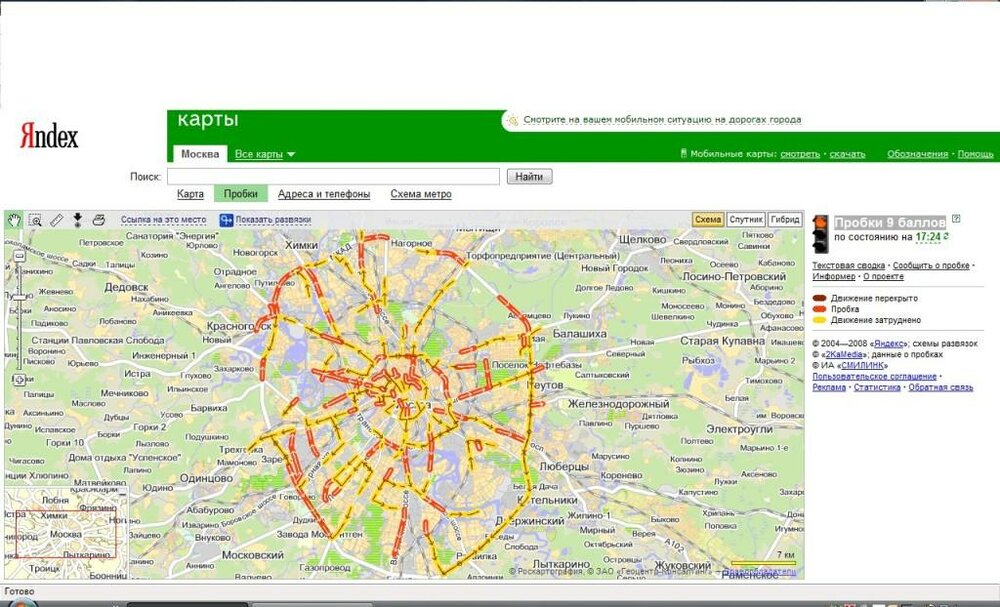
Task: Click the map zoom-in plus button
Action: (x=20, y=379)
